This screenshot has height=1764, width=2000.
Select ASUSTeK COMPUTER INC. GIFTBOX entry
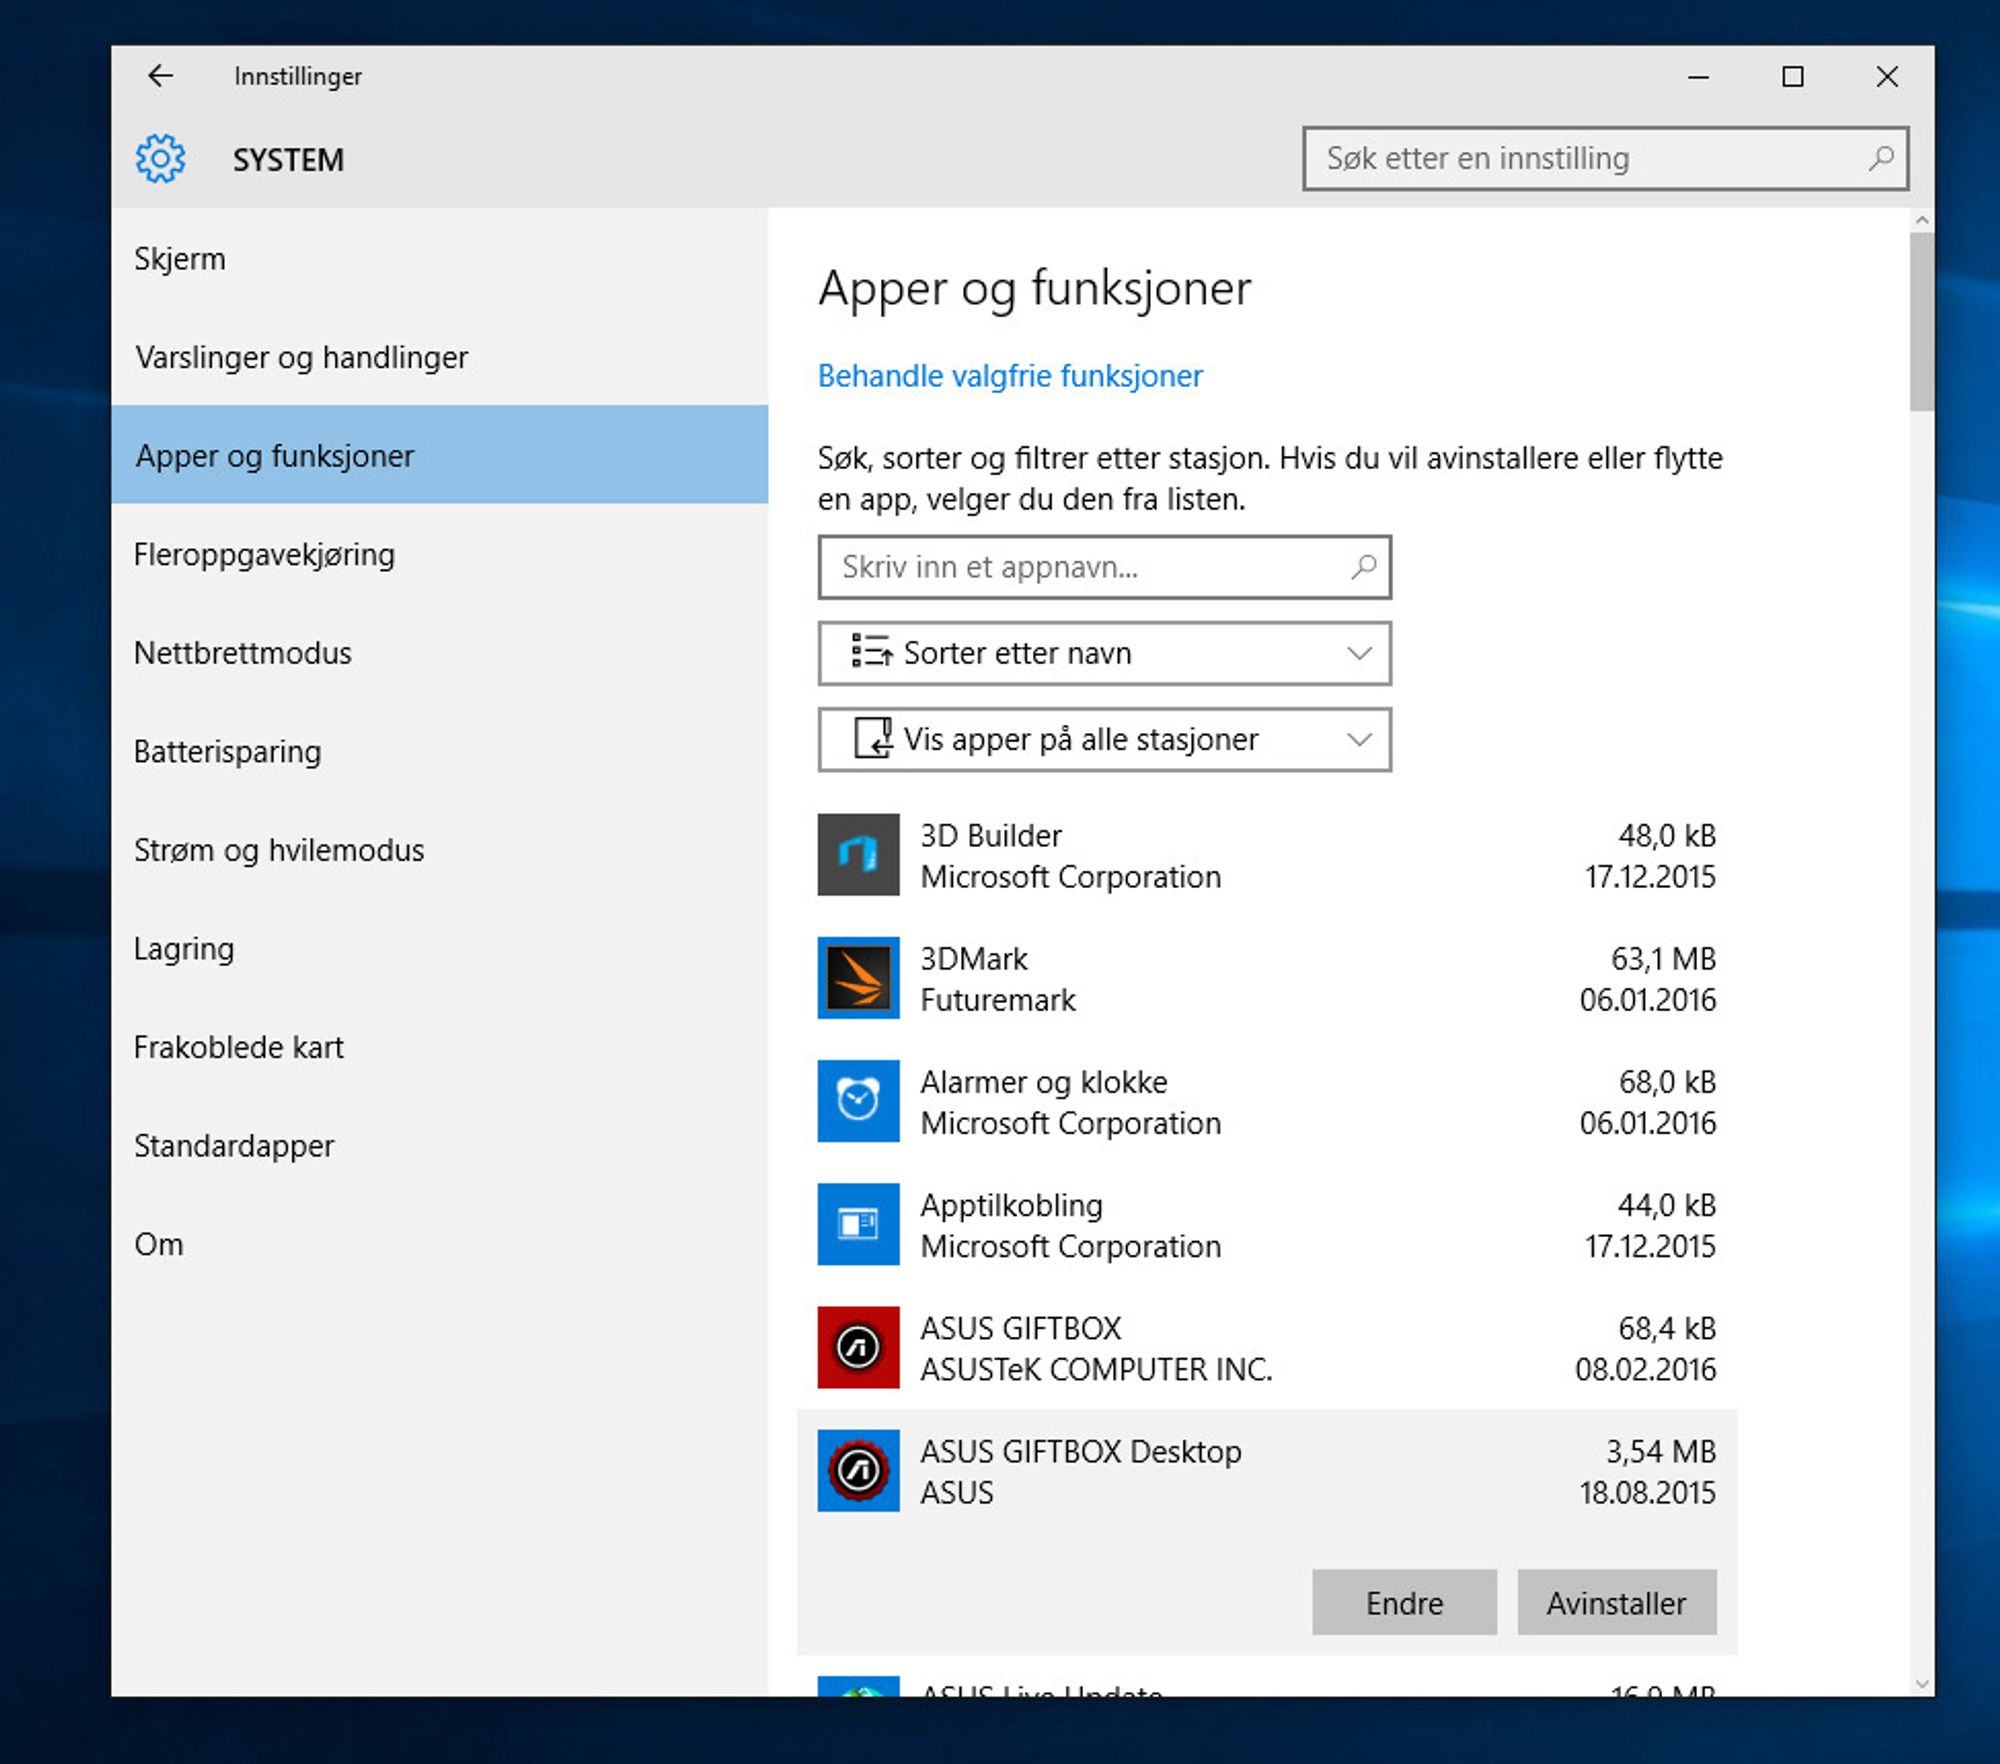coord(1267,1348)
